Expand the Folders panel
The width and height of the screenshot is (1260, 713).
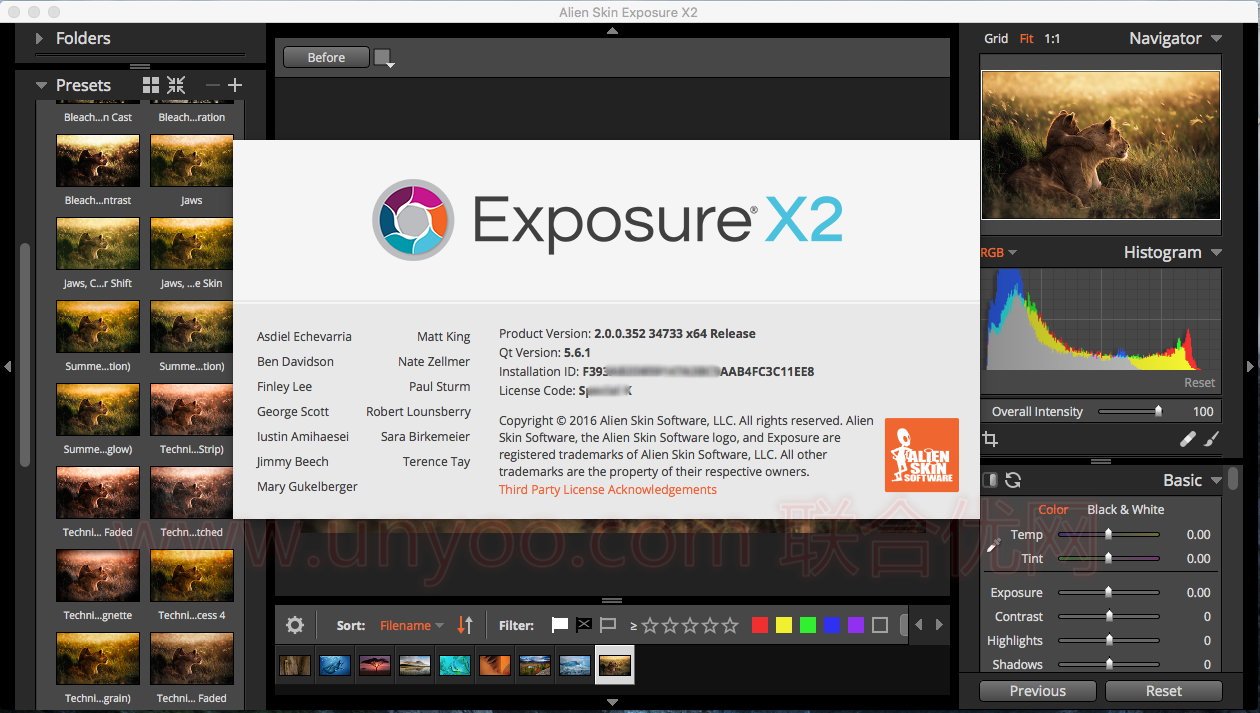(x=39, y=38)
